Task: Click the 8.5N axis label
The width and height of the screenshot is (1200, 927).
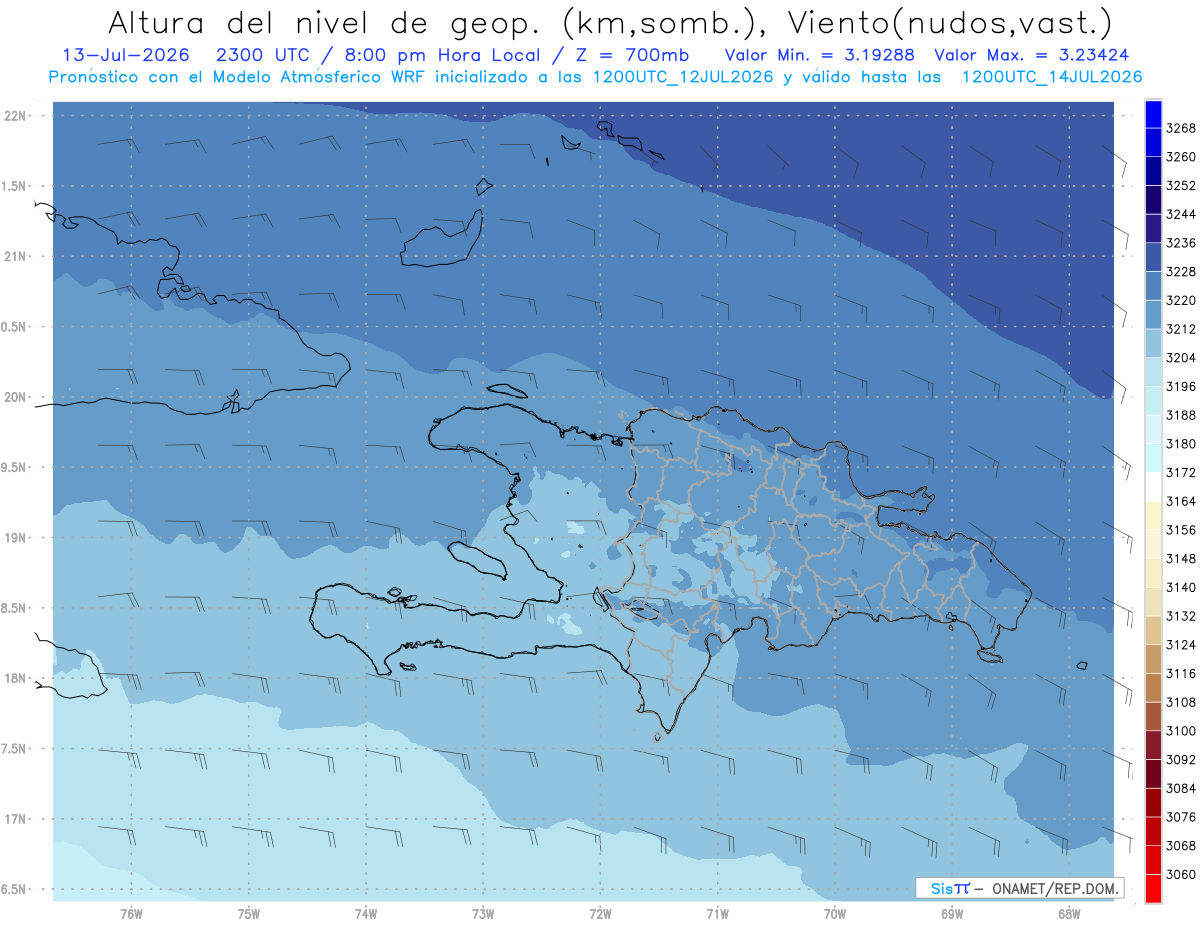Action: pyautogui.click(x=14, y=608)
